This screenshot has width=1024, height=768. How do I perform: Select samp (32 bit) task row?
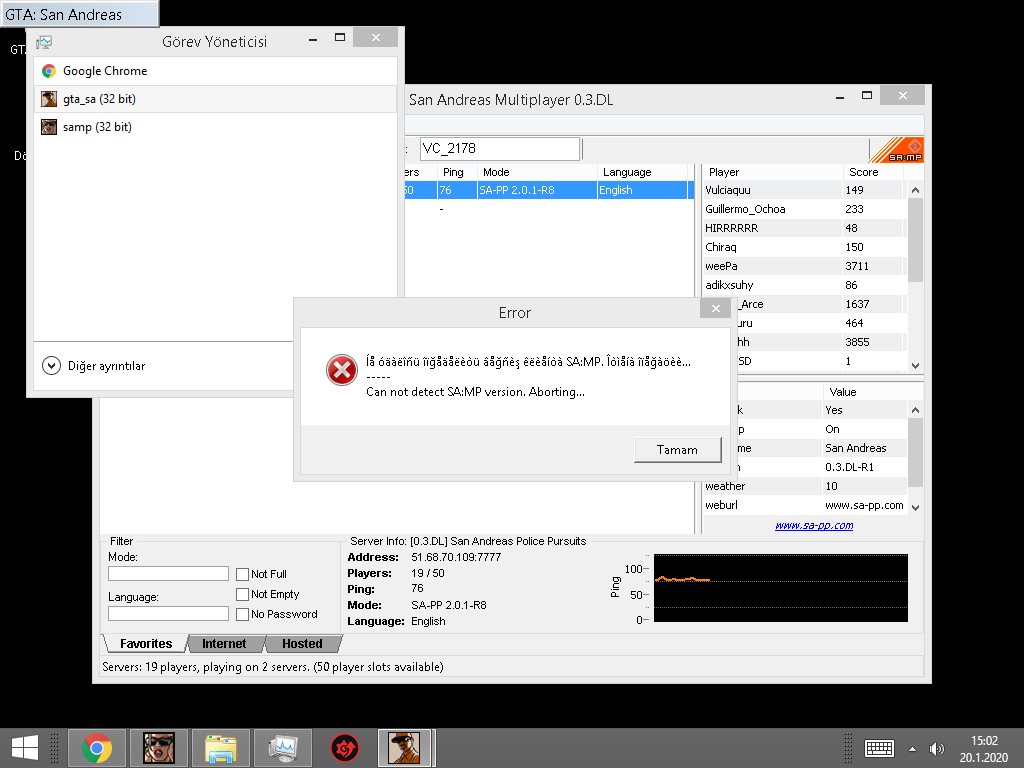(x=216, y=127)
